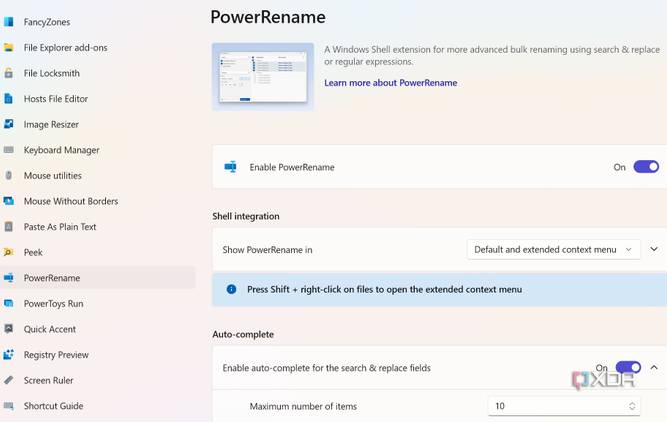Toggle auto-complete for search & replace fields
The height and width of the screenshot is (422, 667).
tap(628, 367)
